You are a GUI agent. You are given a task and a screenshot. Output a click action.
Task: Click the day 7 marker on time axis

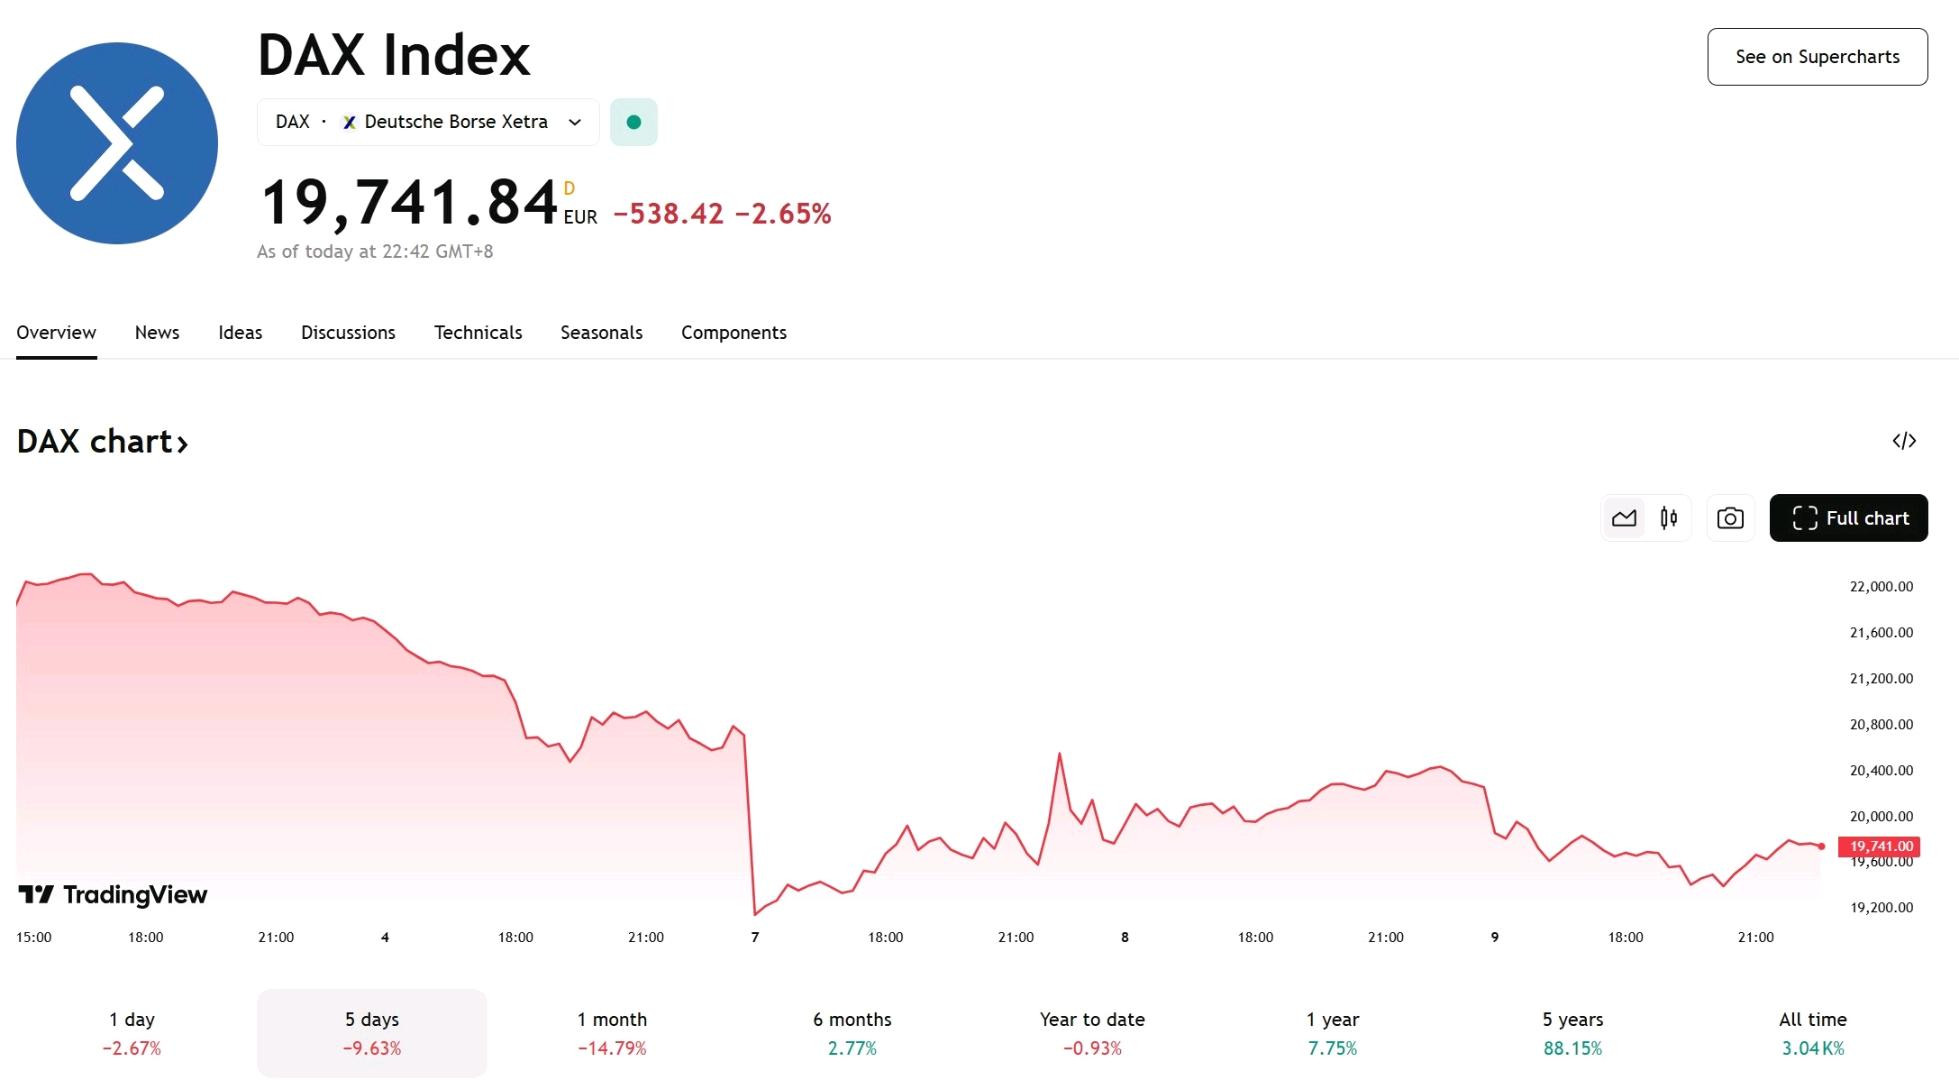755,937
